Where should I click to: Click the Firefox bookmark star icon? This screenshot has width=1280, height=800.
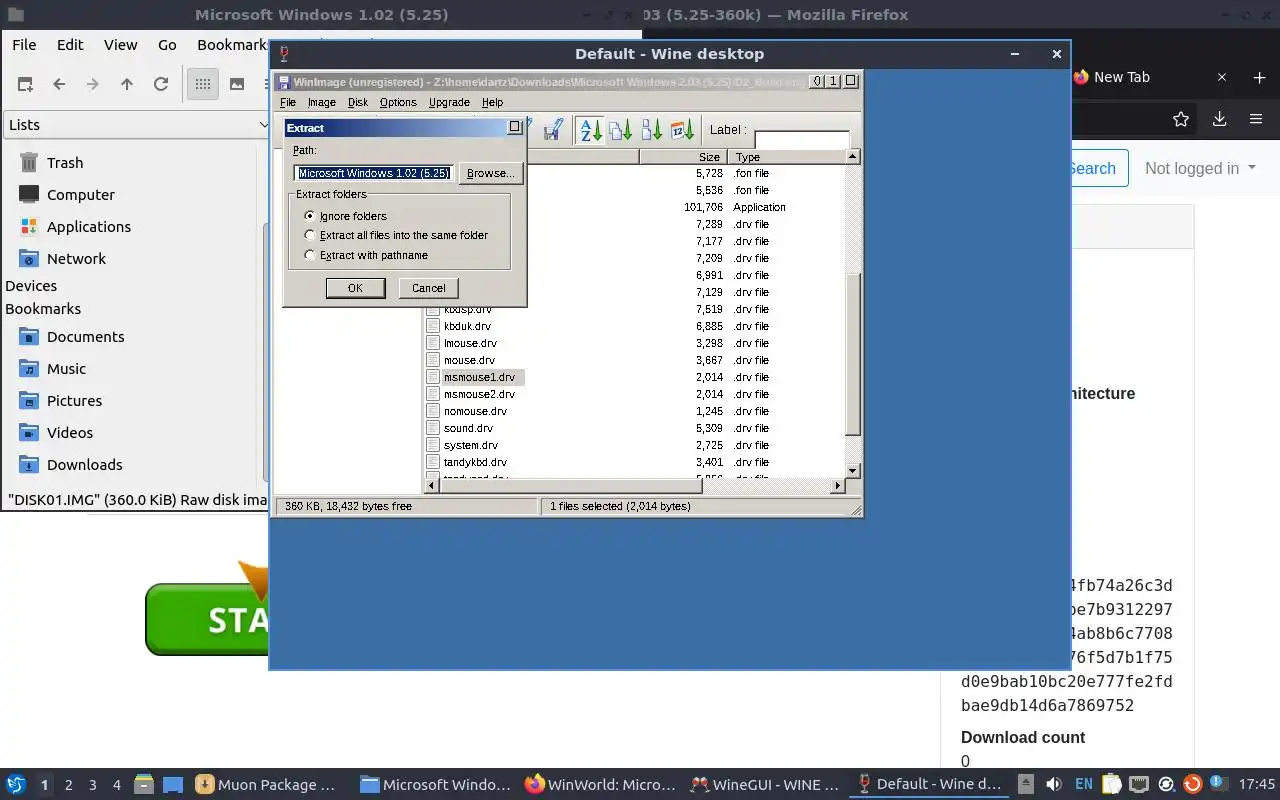1181,119
